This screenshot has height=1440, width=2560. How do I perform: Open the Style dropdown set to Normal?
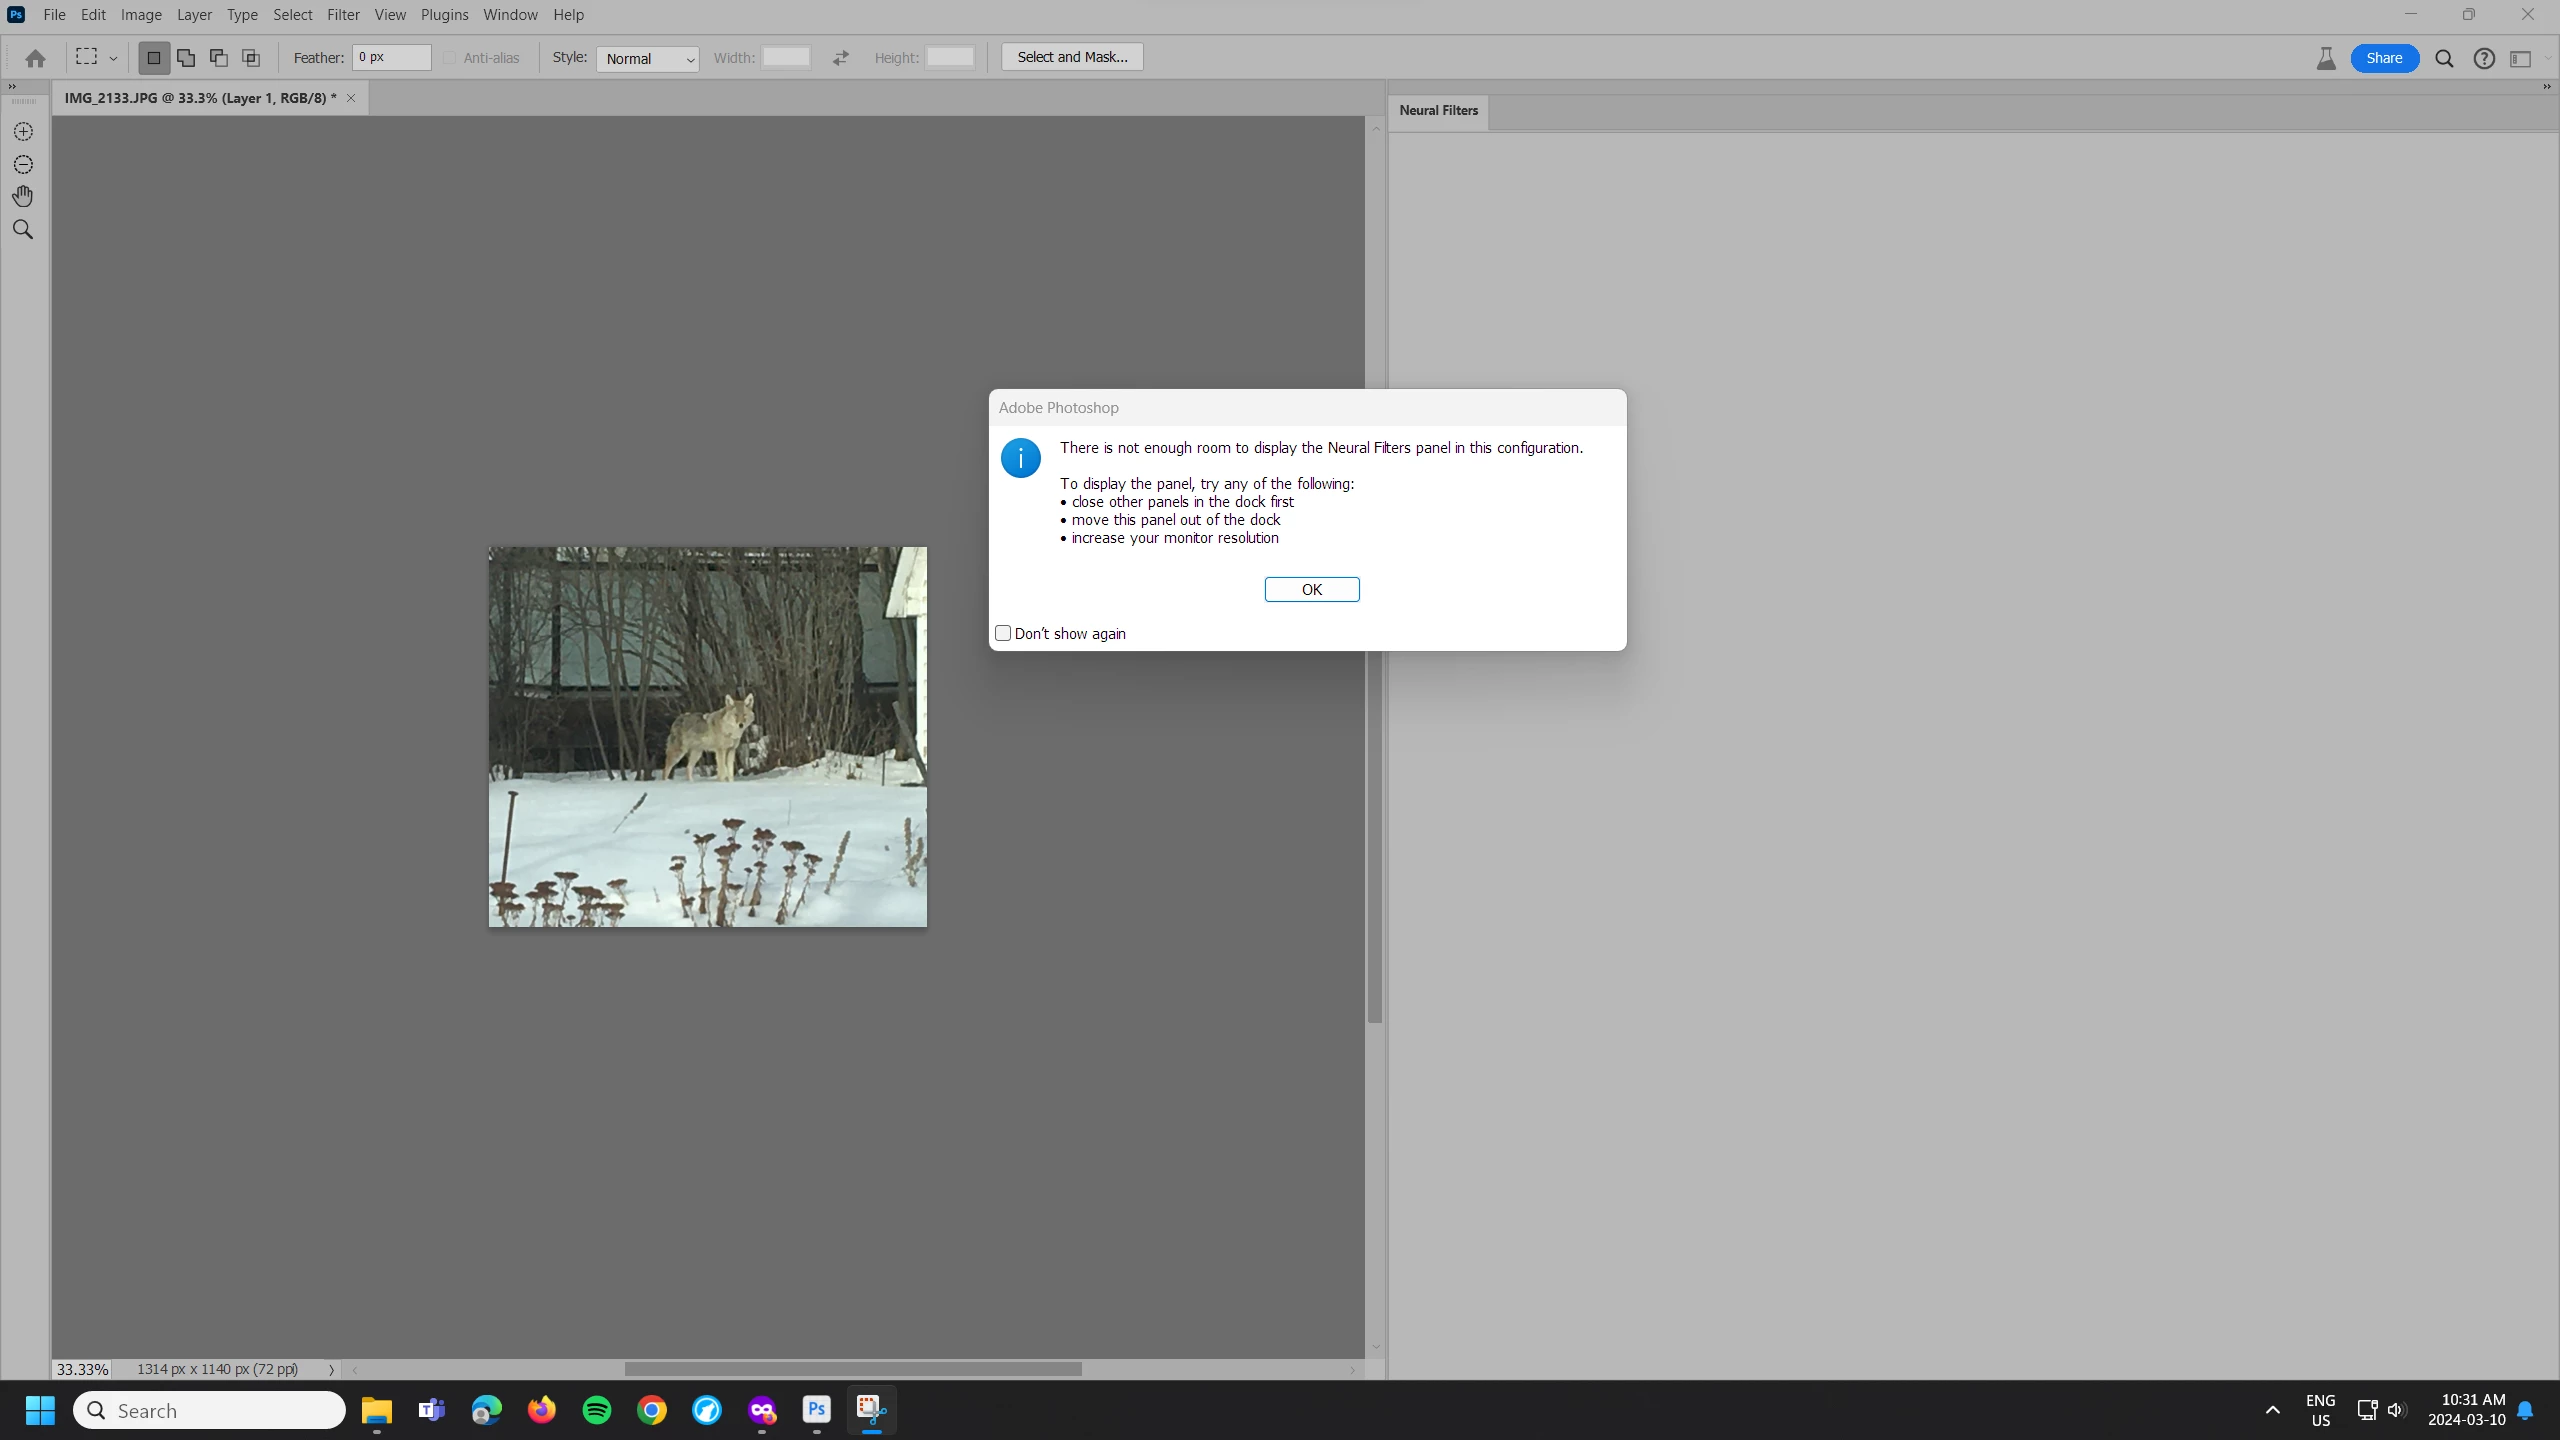pyautogui.click(x=647, y=59)
